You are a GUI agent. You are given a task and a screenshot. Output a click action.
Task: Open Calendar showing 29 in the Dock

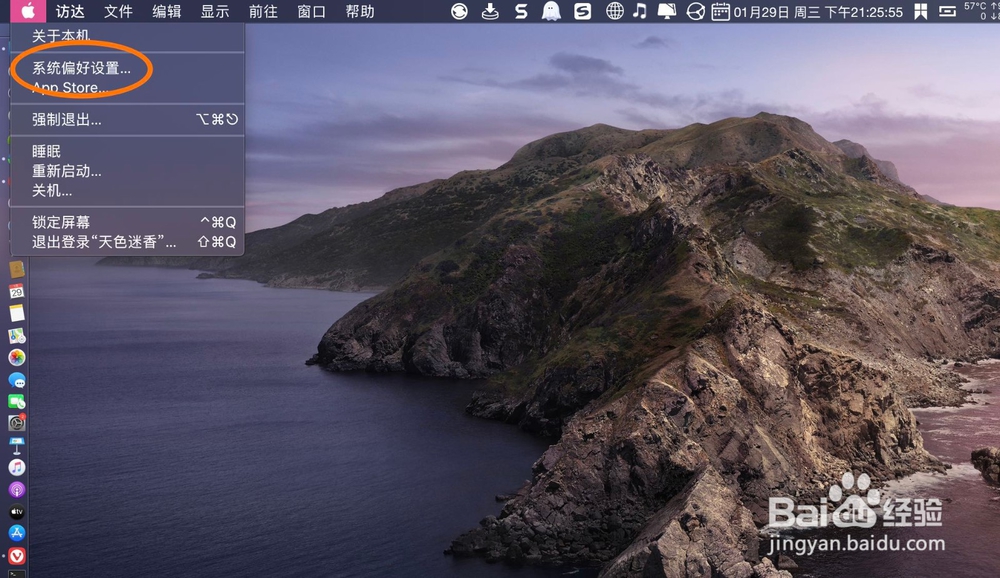pyautogui.click(x=17, y=291)
